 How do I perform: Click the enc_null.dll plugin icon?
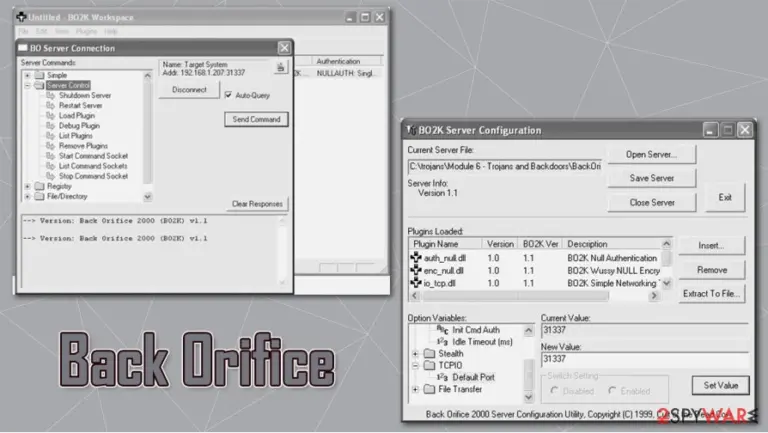click(416, 270)
